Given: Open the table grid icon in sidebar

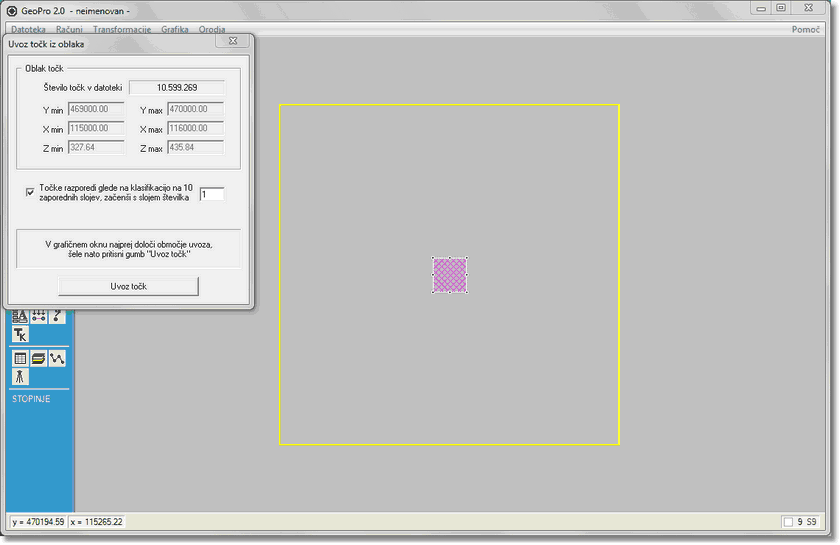Looking at the screenshot, I should click(20, 358).
